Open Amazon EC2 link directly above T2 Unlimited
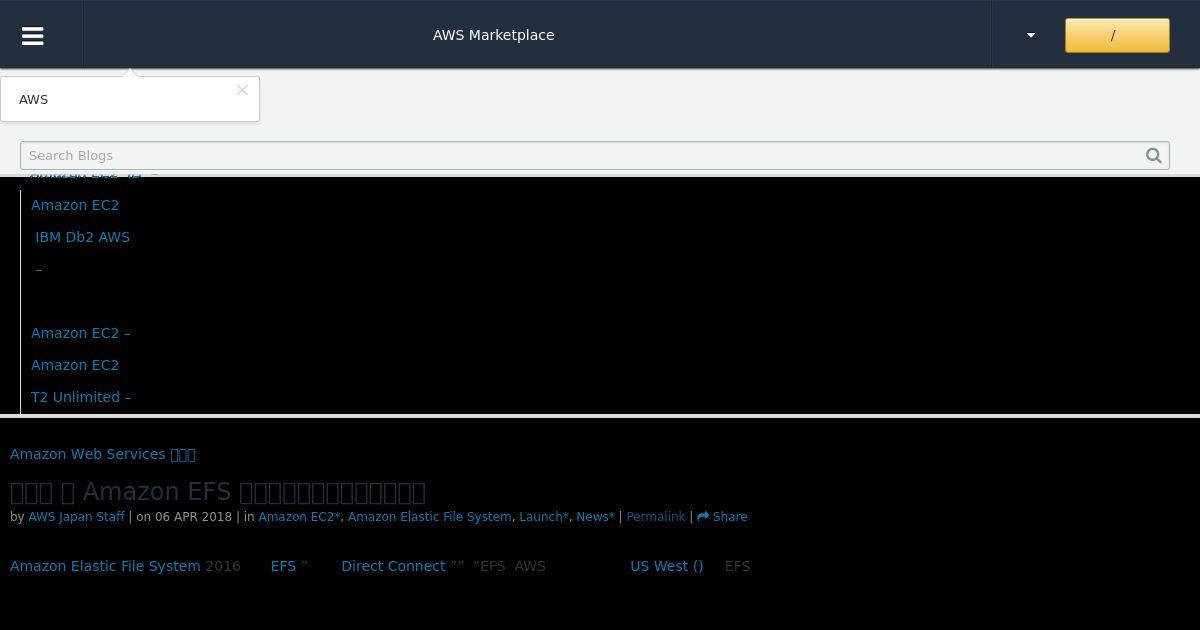 [x=75, y=365]
